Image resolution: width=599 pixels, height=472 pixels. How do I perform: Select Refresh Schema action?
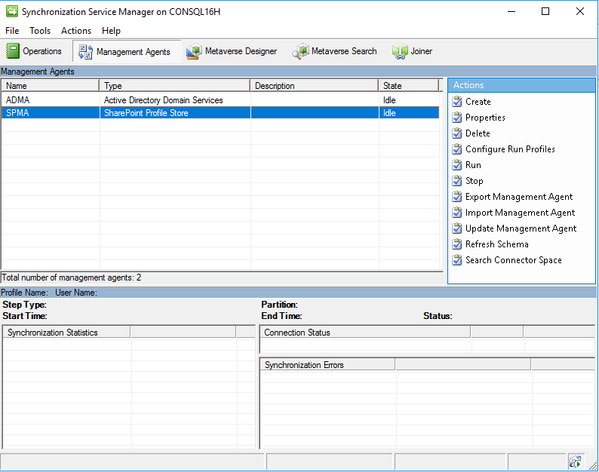[497, 244]
